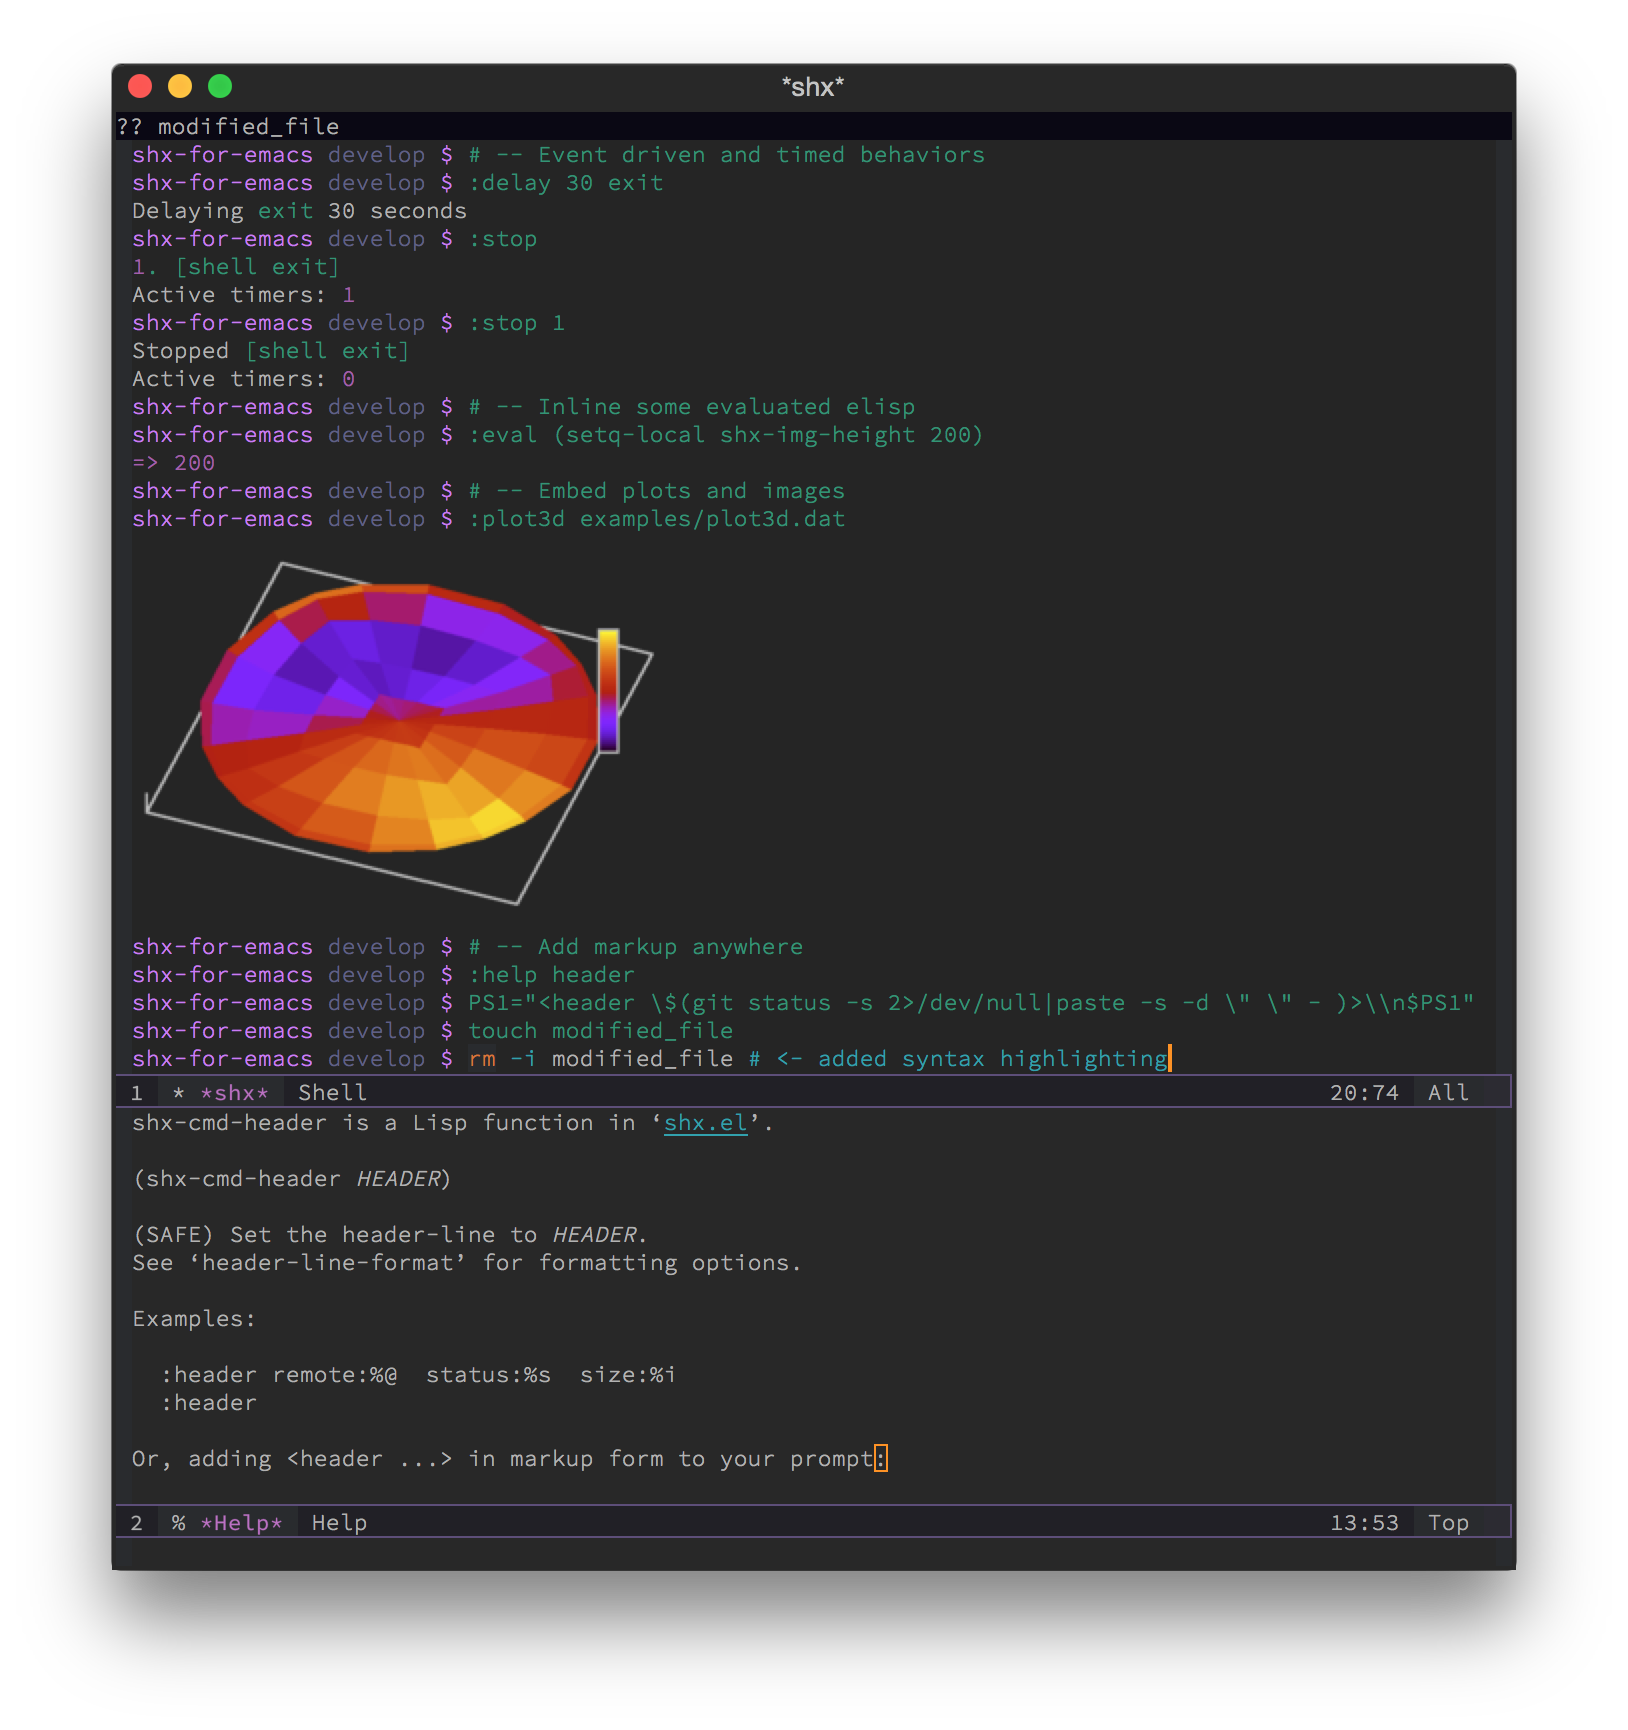The width and height of the screenshot is (1628, 1730).
Task: Click 'shx-cmd-header is a Lisp function' line
Action: 453,1123
